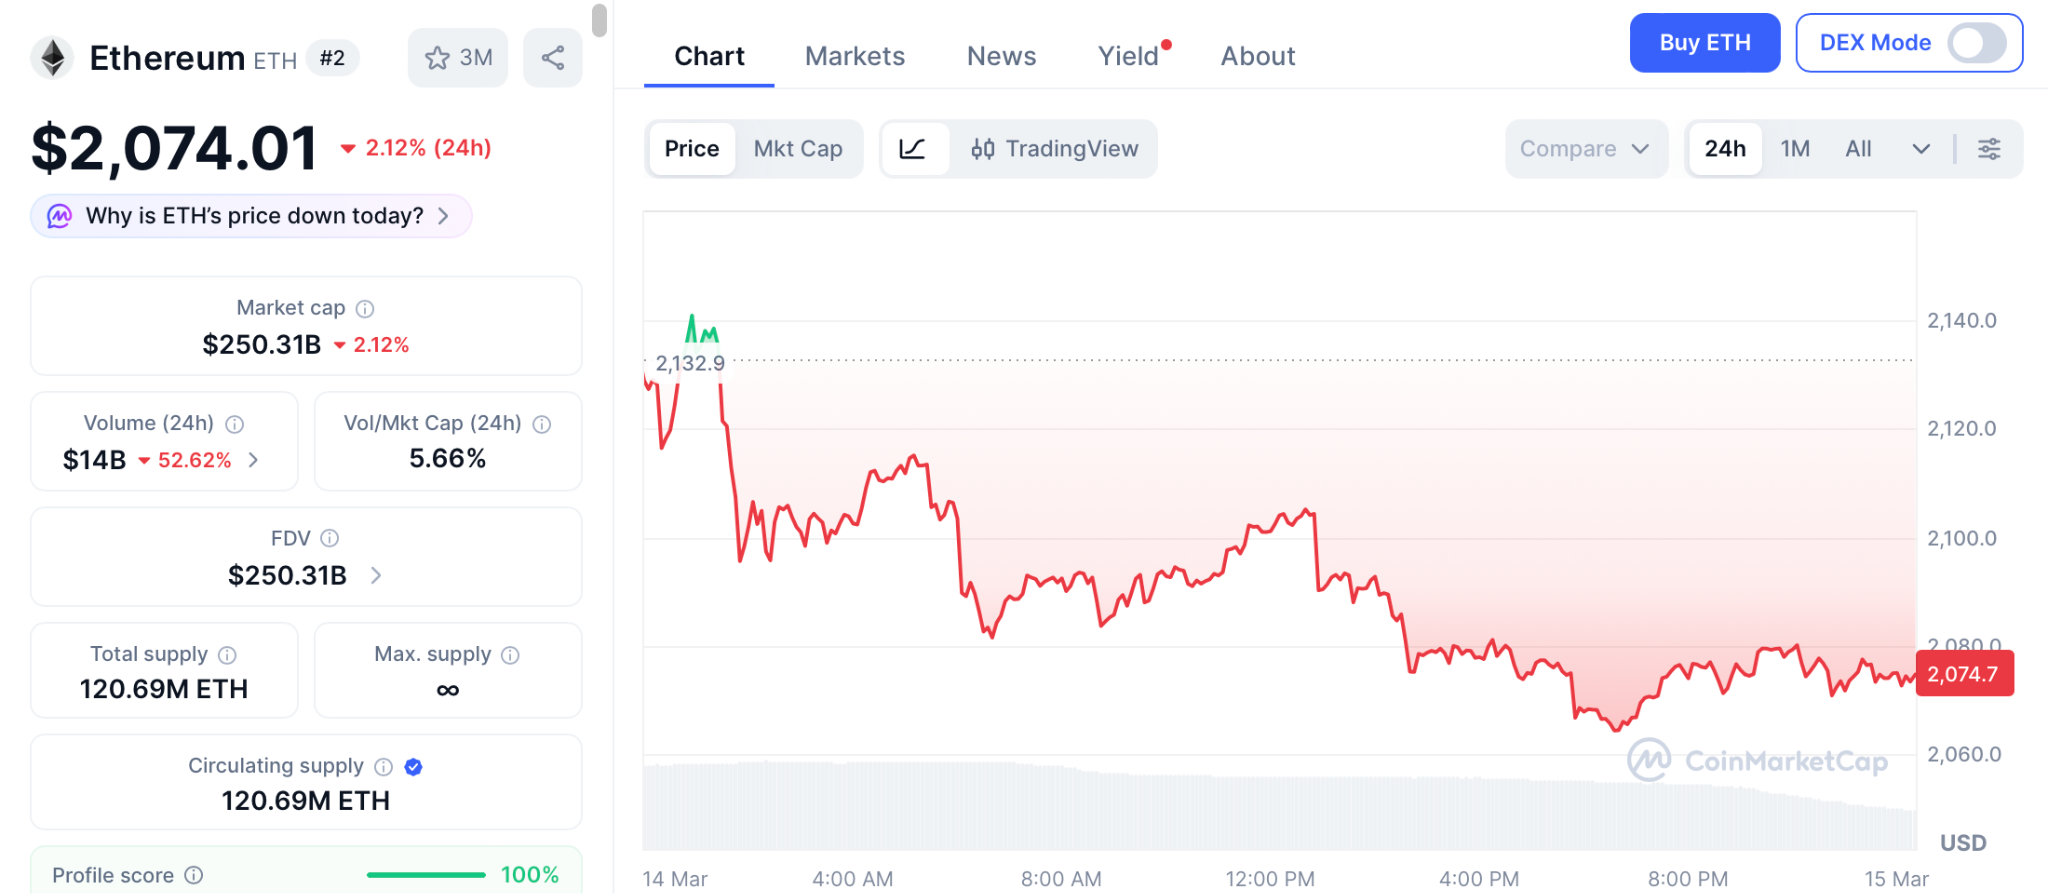Click the share icon next to watchlist
Viewport: 2048px width, 894px height.
[x=553, y=58]
